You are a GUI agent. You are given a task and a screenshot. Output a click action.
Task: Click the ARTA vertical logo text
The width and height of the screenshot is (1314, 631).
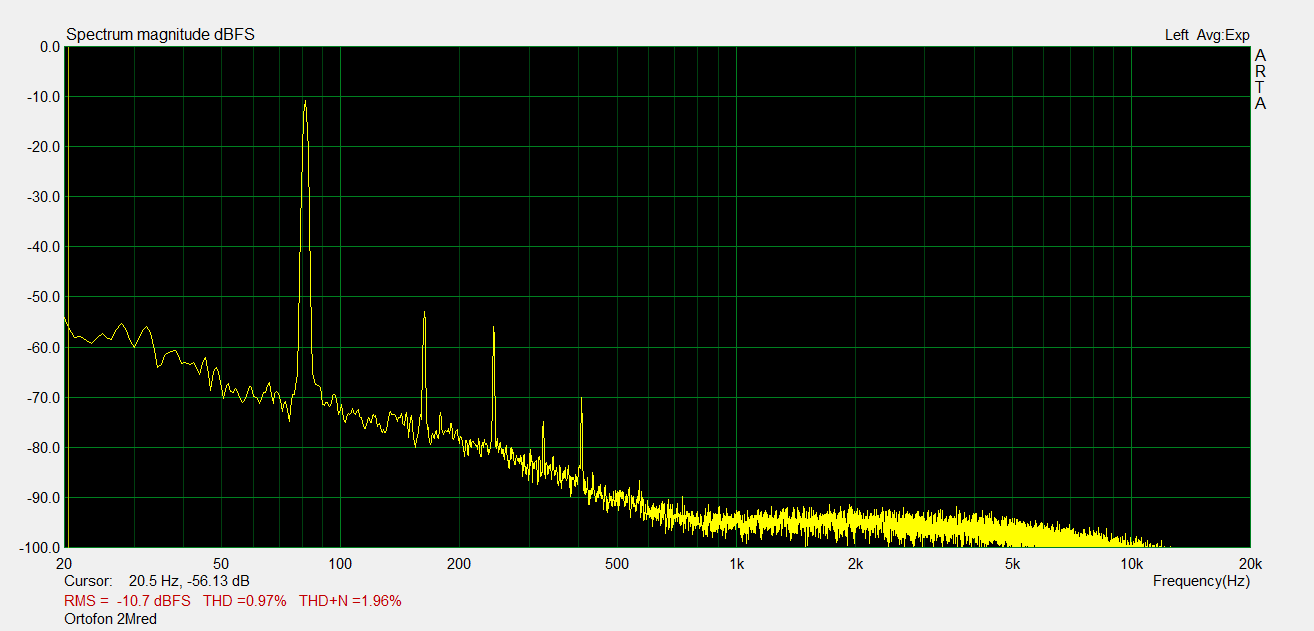(x=1261, y=79)
